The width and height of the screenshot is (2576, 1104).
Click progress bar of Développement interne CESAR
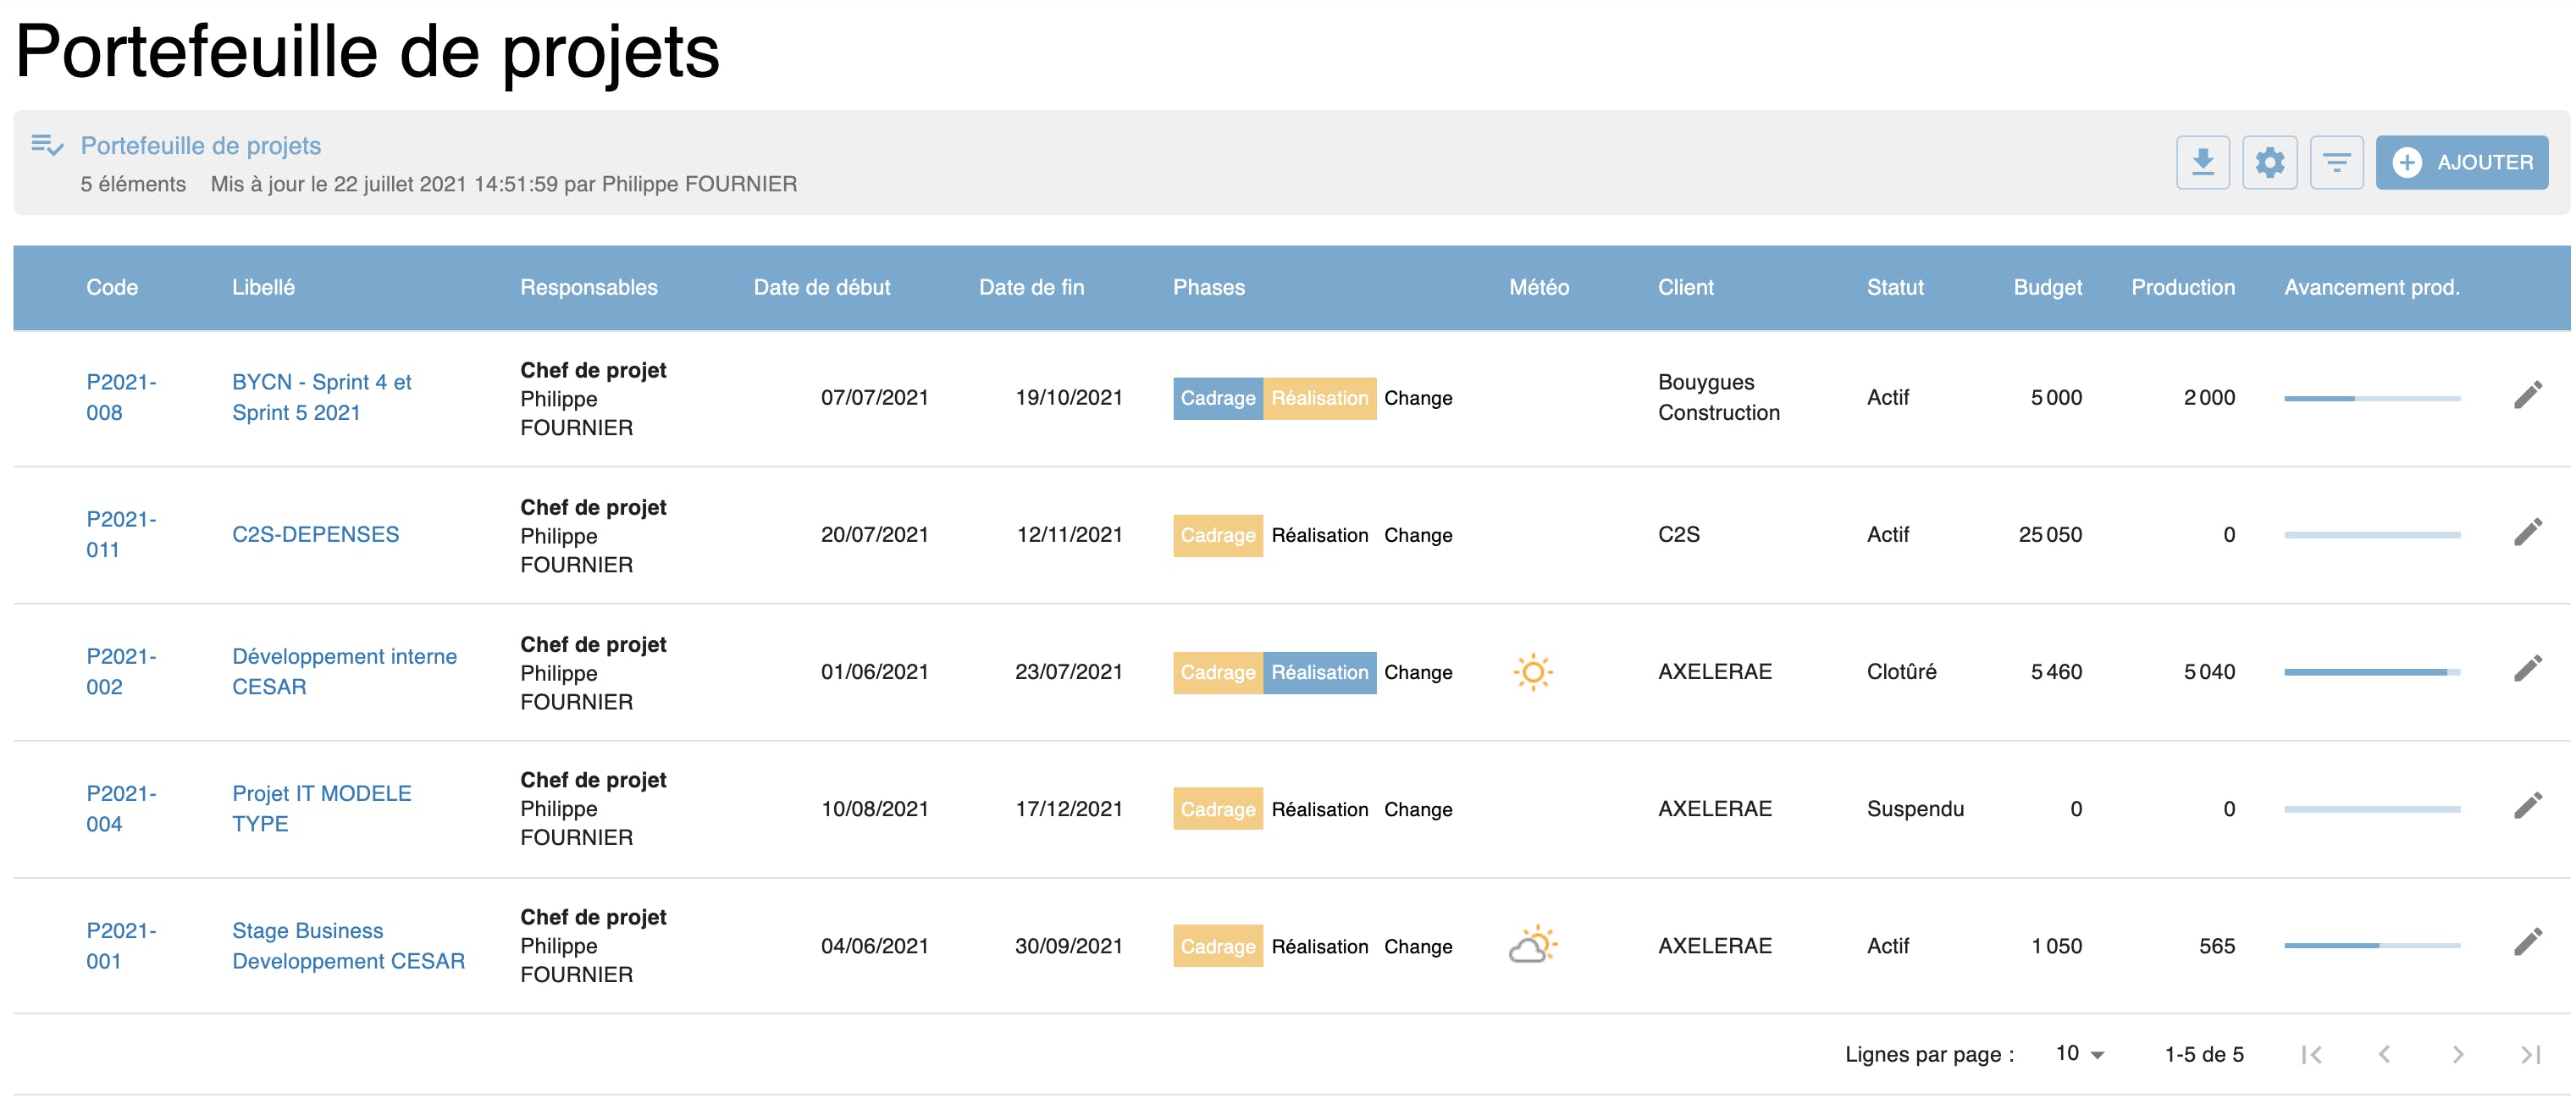pyautogui.click(x=2371, y=672)
